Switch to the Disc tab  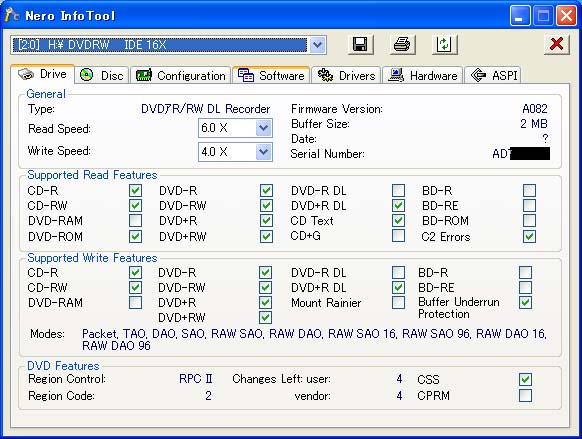tap(102, 75)
